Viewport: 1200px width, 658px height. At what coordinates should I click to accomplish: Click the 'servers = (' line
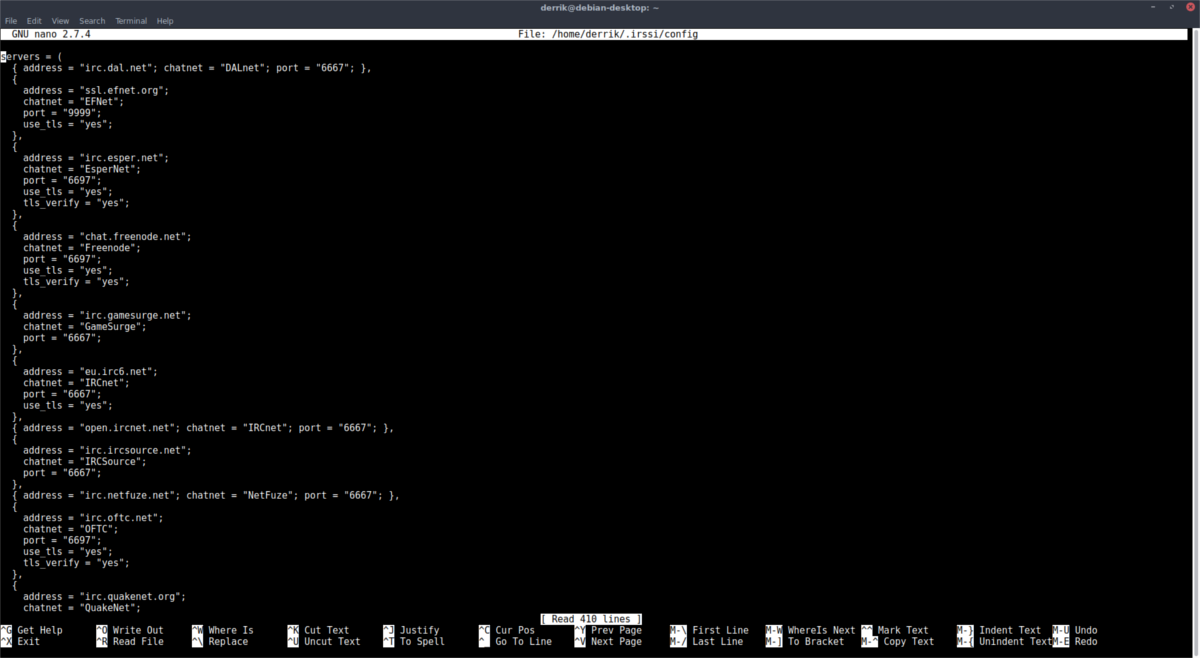coord(32,57)
